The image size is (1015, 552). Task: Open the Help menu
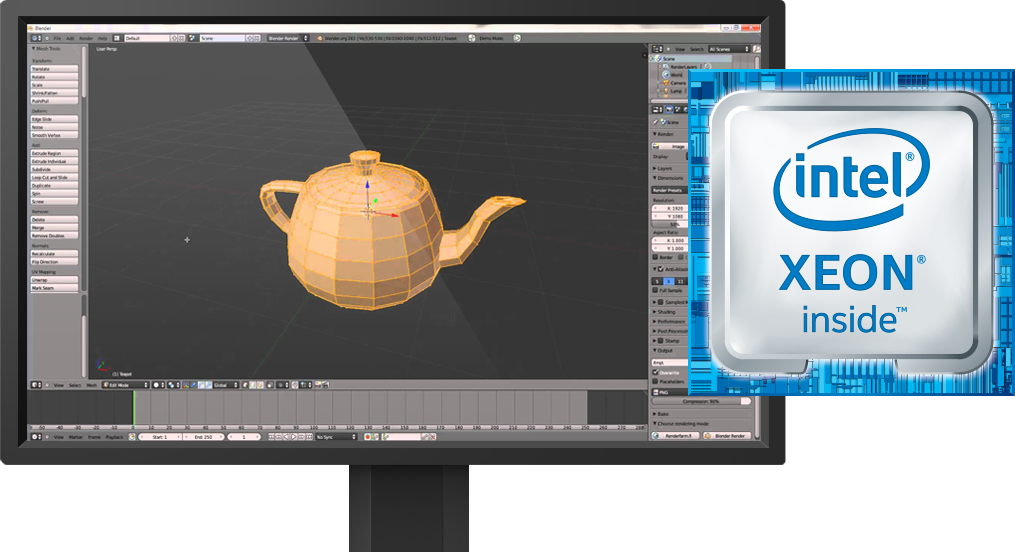click(x=102, y=38)
